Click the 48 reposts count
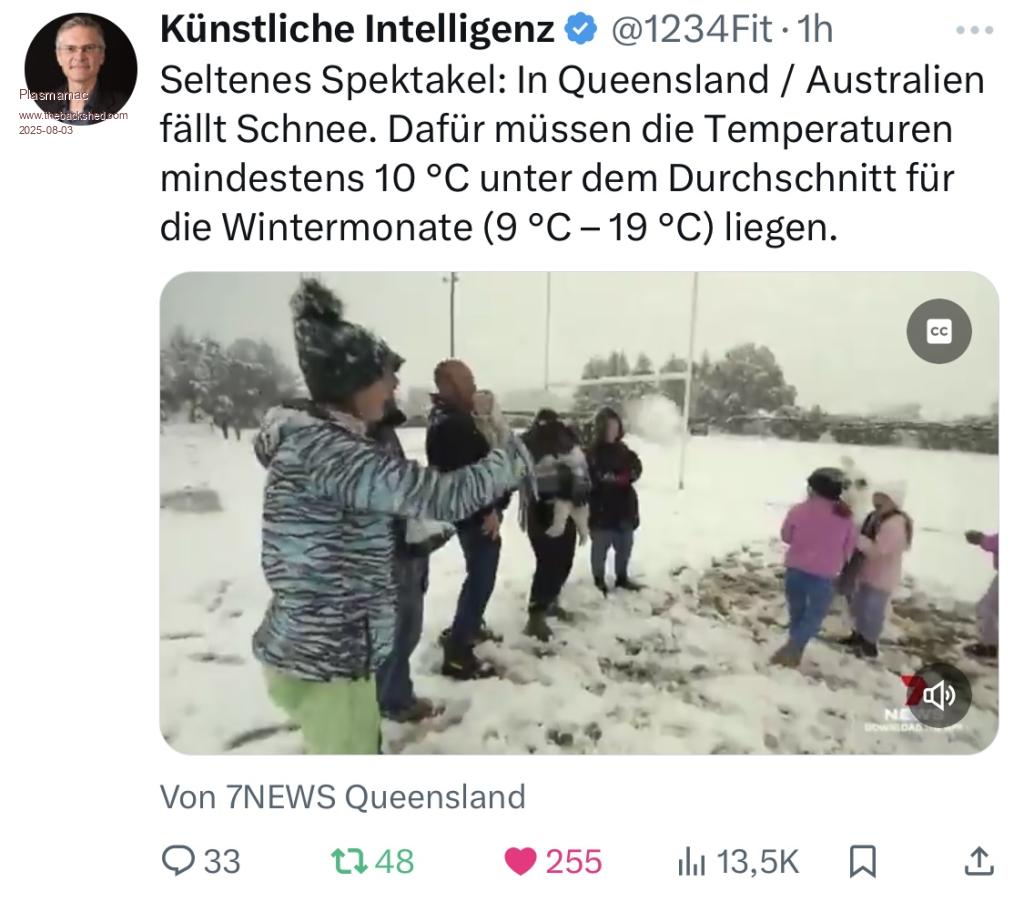1024x902 pixels. click(394, 862)
